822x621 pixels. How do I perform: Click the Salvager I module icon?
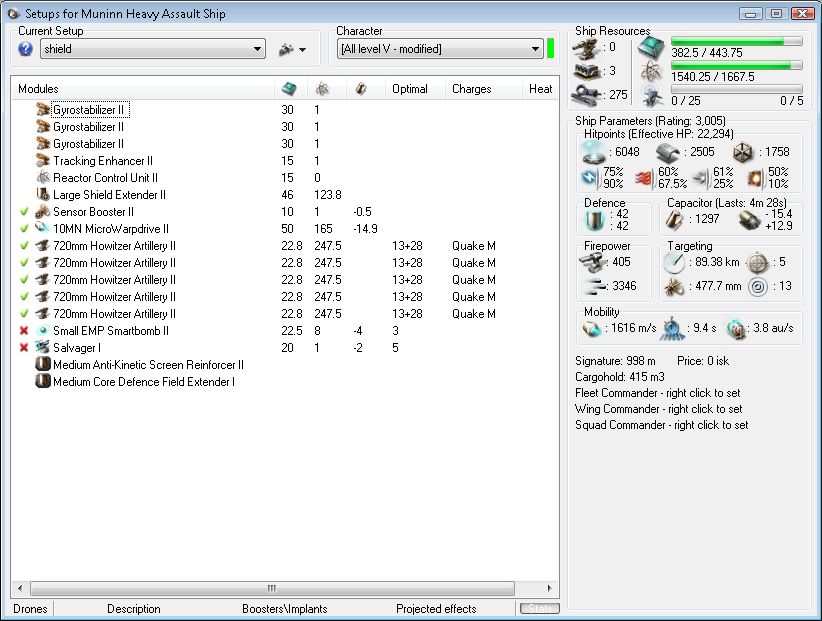pyautogui.click(x=43, y=347)
